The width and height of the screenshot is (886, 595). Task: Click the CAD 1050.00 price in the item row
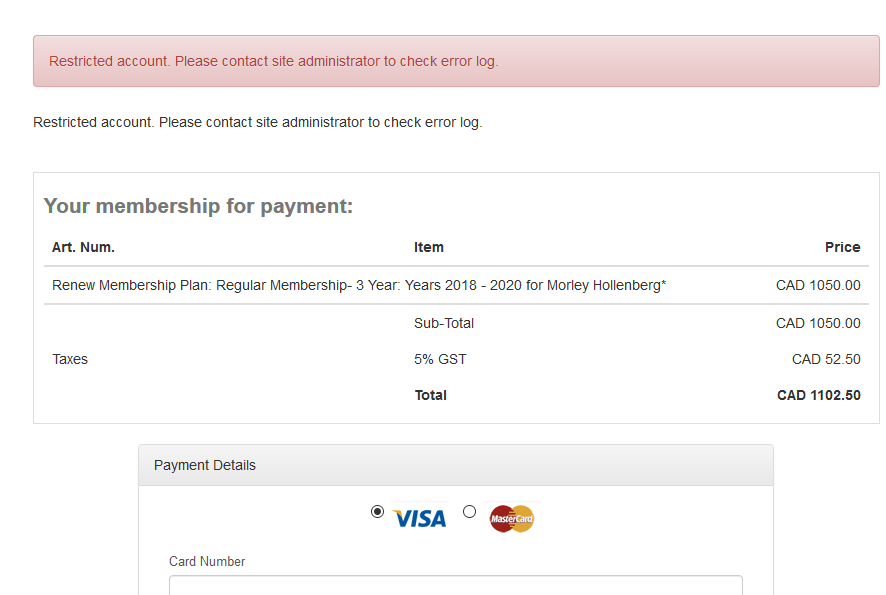pyautogui.click(x=818, y=285)
